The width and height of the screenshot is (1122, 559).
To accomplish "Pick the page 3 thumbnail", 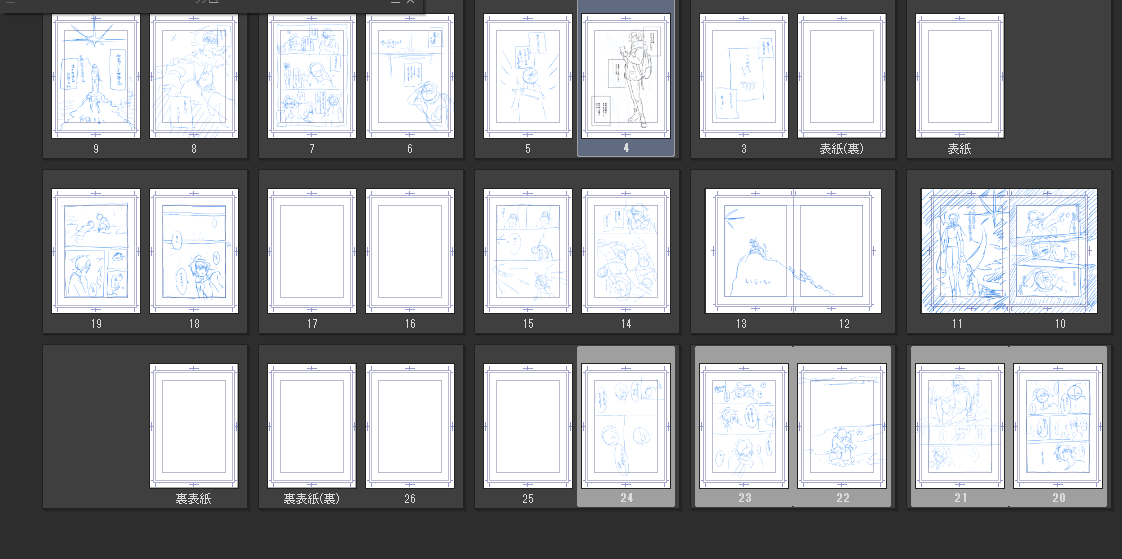I will pos(744,76).
